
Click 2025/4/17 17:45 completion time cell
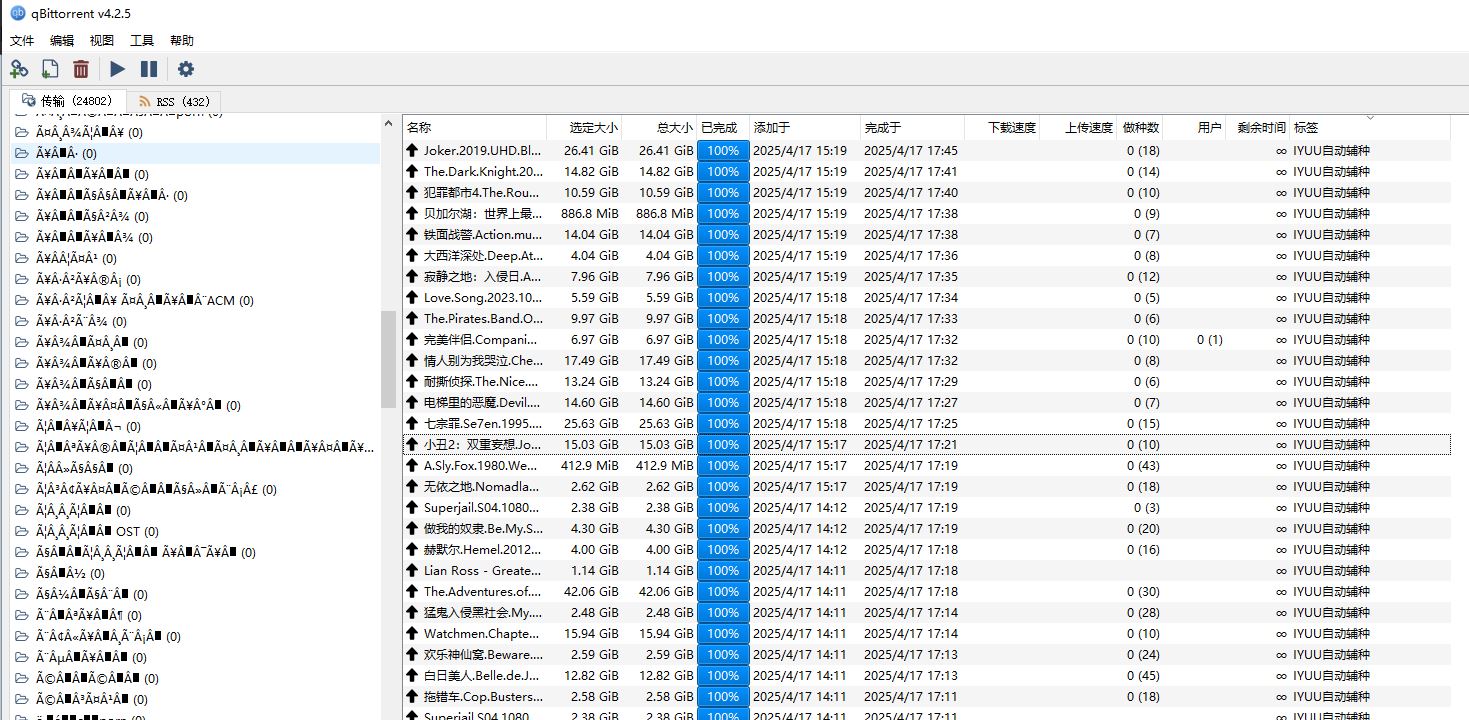coord(911,150)
